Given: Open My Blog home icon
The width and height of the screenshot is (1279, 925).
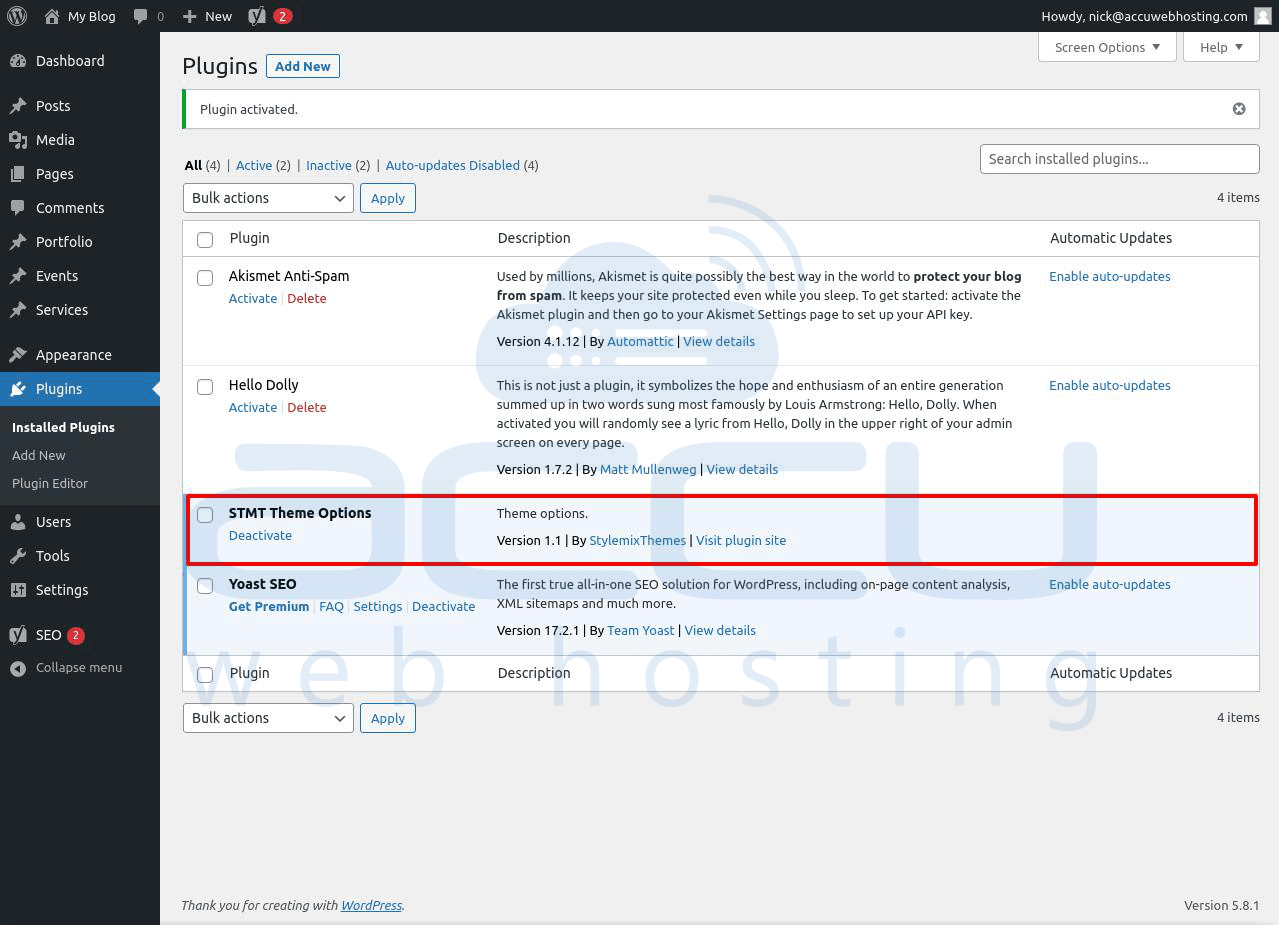Looking at the screenshot, I should click(52, 16).
